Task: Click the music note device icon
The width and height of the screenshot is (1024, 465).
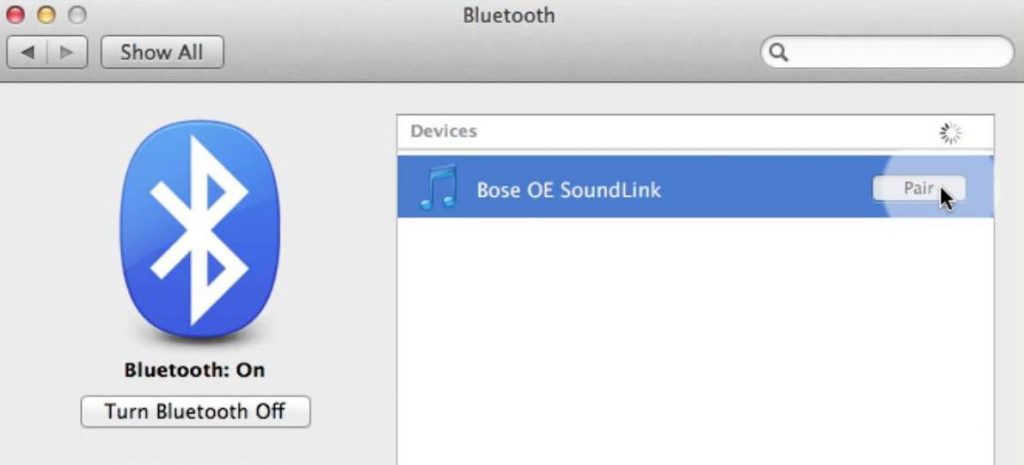Action: click(x=438, y=187)
